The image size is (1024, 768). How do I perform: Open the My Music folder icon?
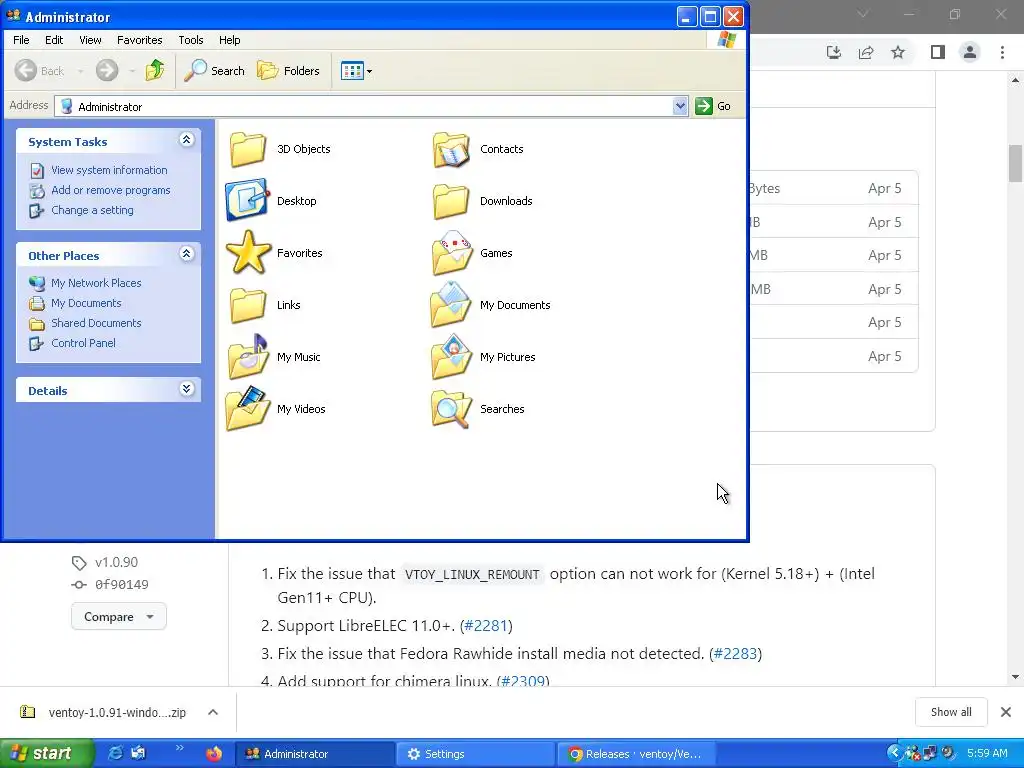pos(248,357)
